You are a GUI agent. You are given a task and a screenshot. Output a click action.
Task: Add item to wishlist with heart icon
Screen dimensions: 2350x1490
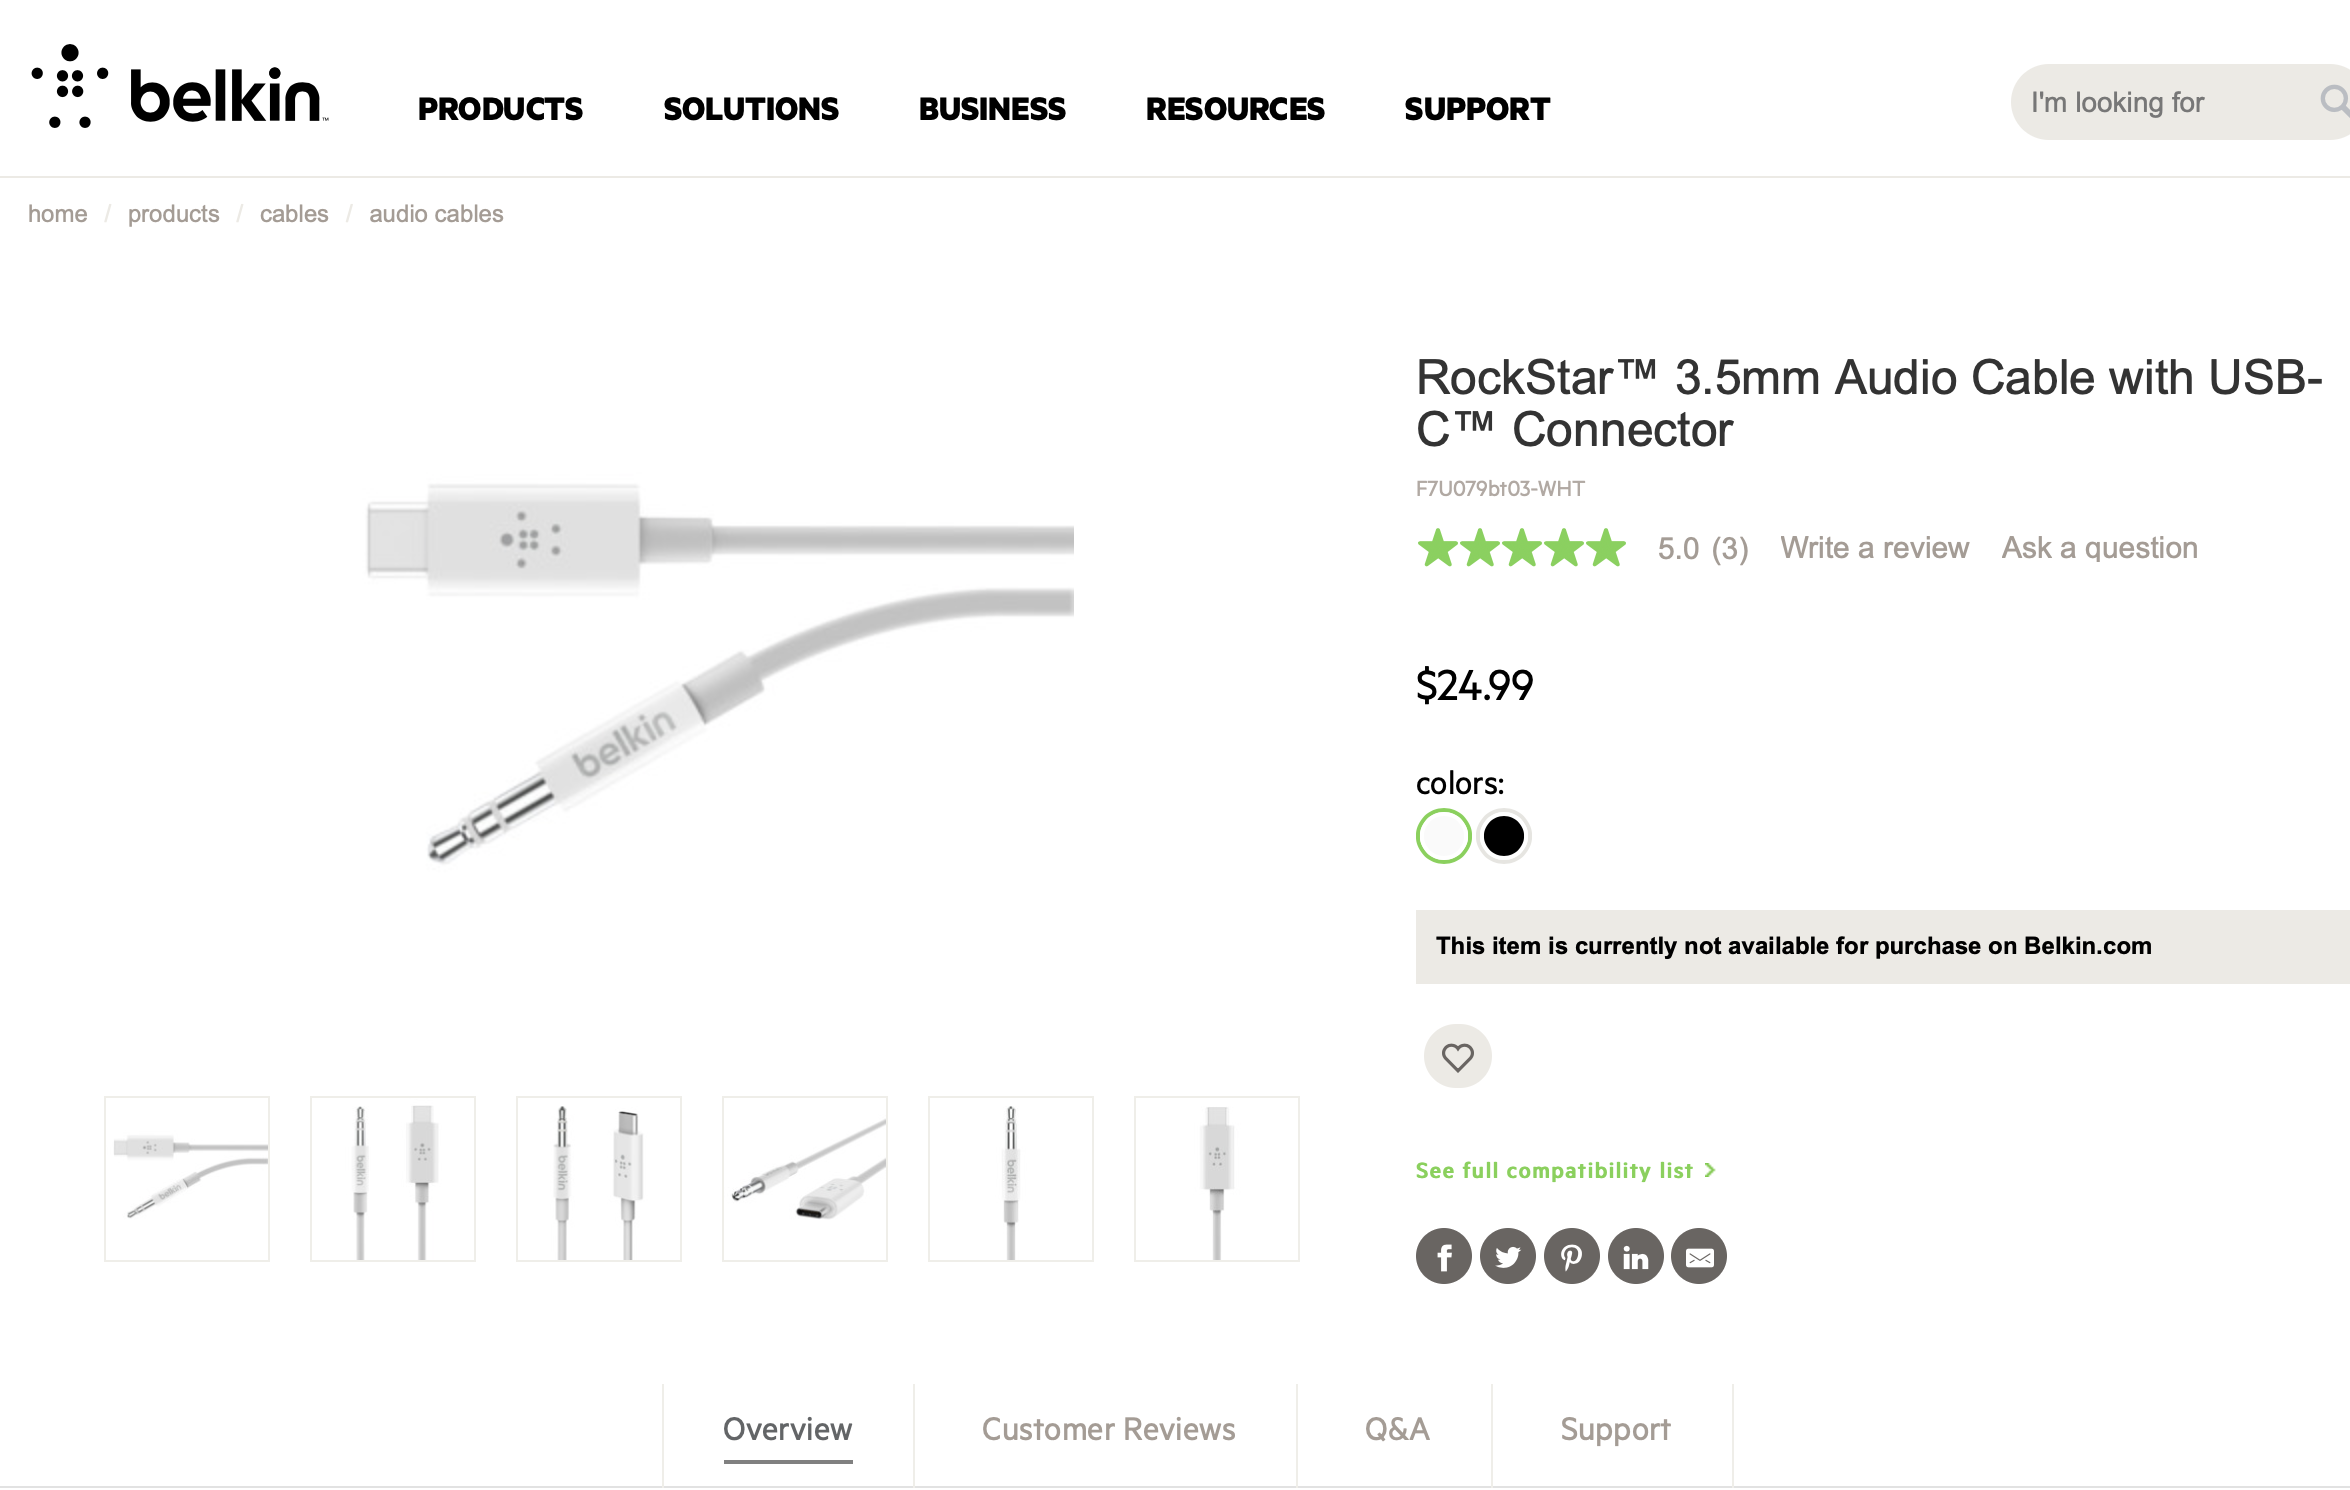(1457, 1056)
